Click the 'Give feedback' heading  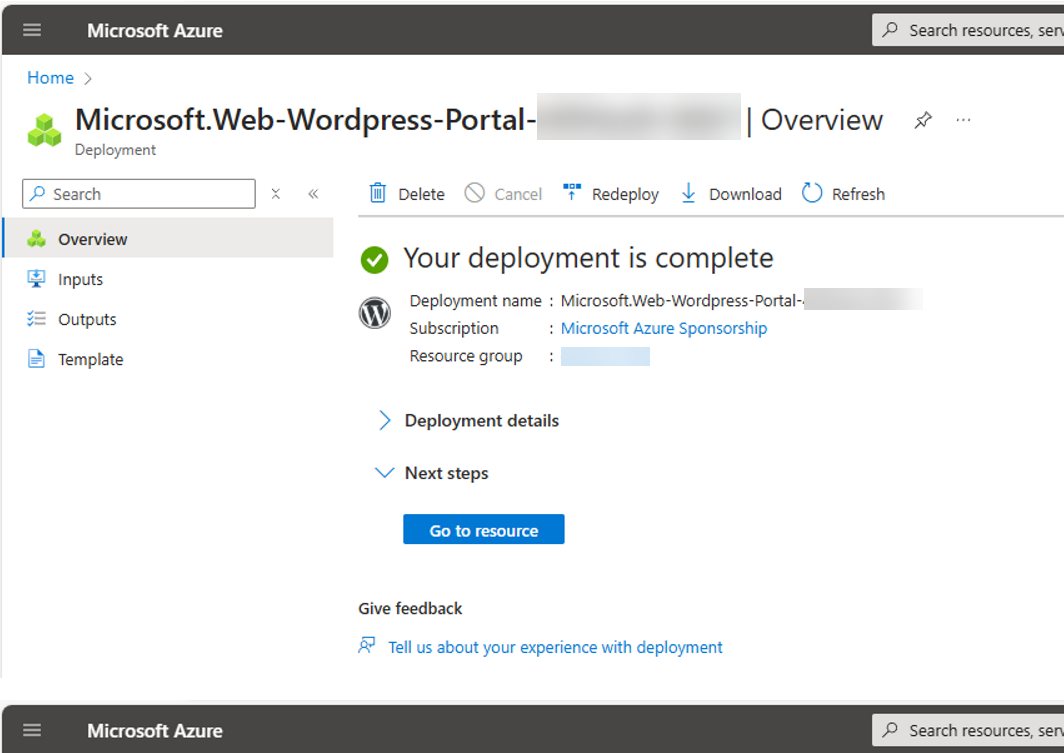coord(411,609)
